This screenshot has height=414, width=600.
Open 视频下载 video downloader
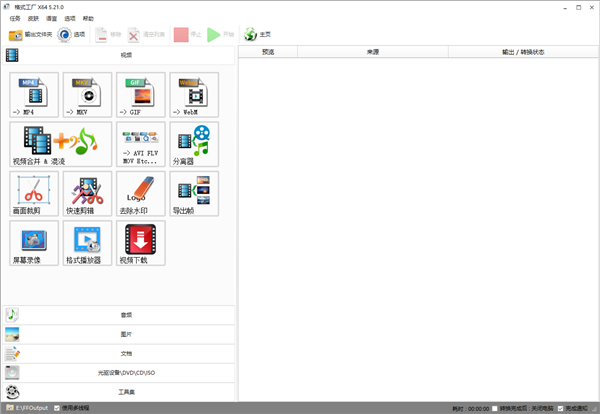coord(141,243)
